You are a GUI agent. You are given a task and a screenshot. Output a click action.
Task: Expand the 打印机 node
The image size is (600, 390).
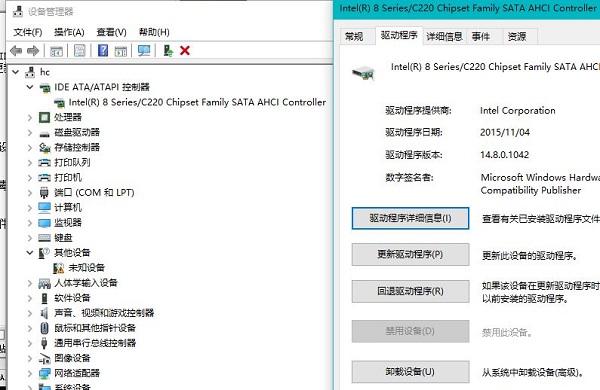click(x=30, y=178)
